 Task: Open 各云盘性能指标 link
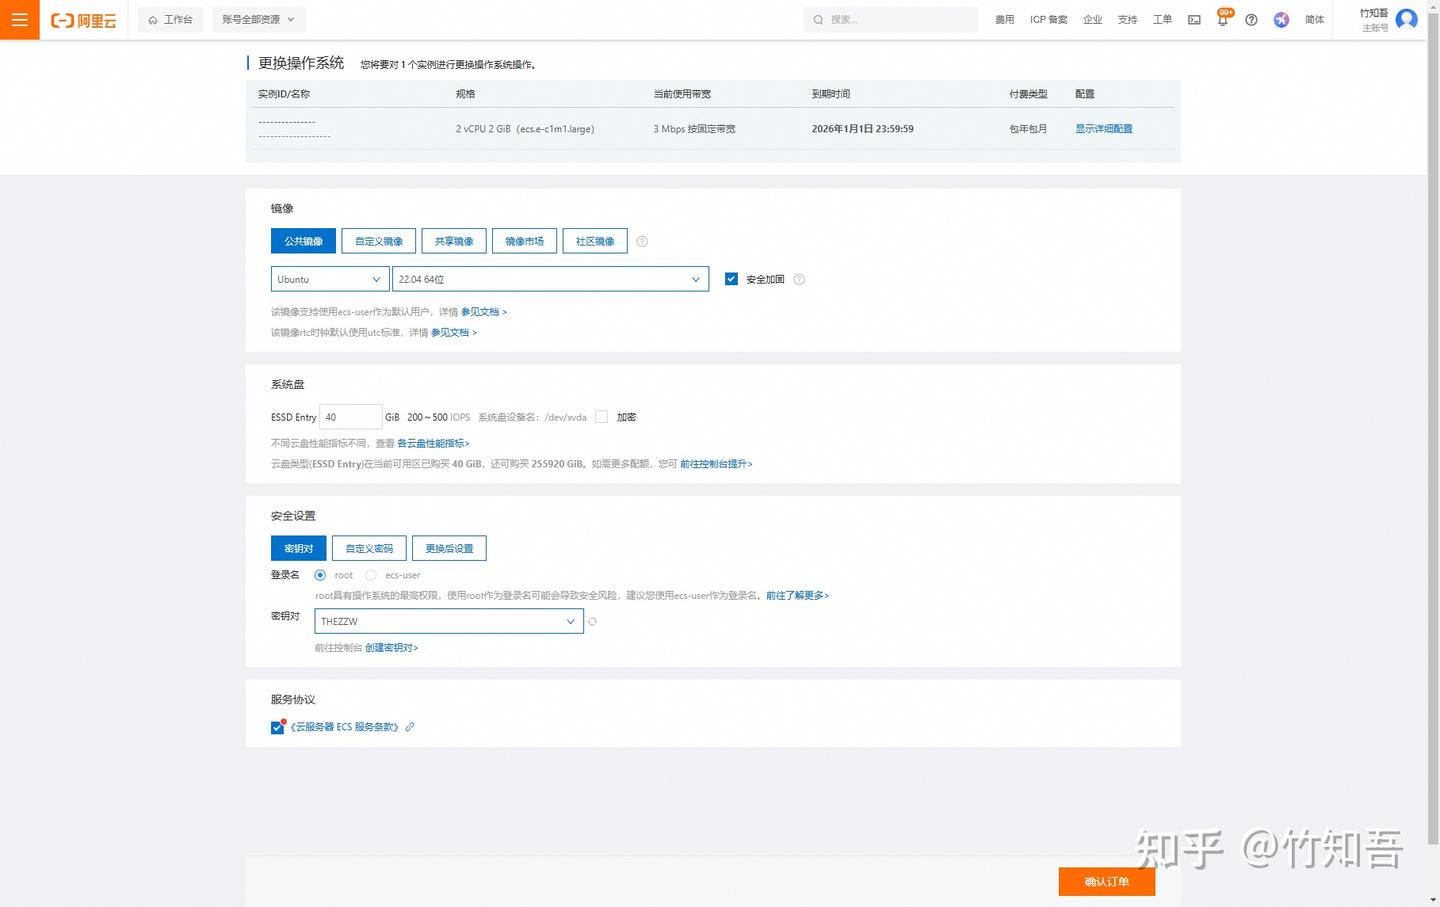(x=433, y=443)
